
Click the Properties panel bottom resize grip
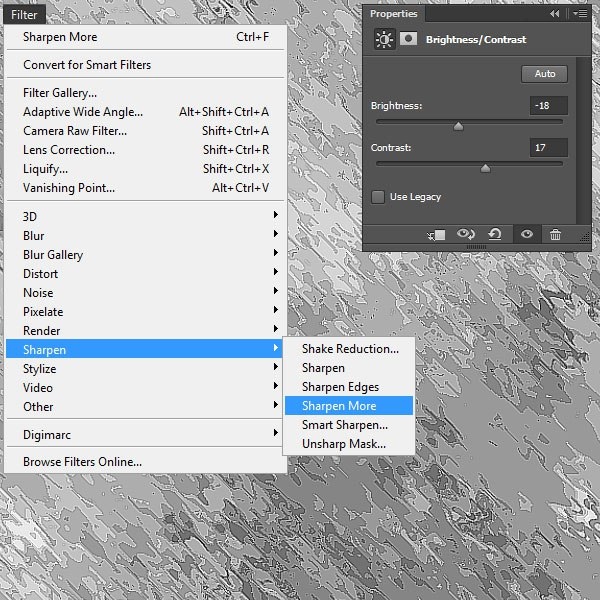[x=476, y=247]
